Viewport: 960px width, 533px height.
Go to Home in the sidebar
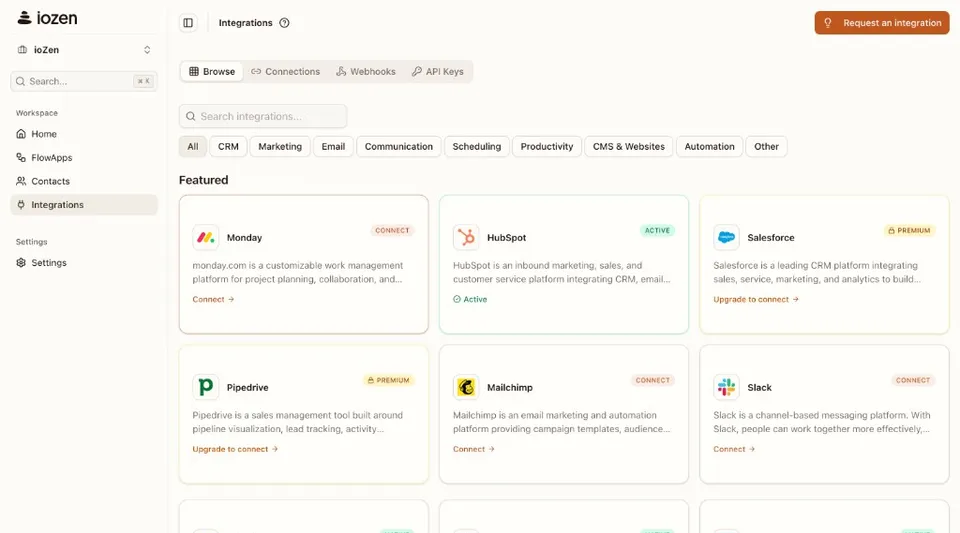[84, 134]
